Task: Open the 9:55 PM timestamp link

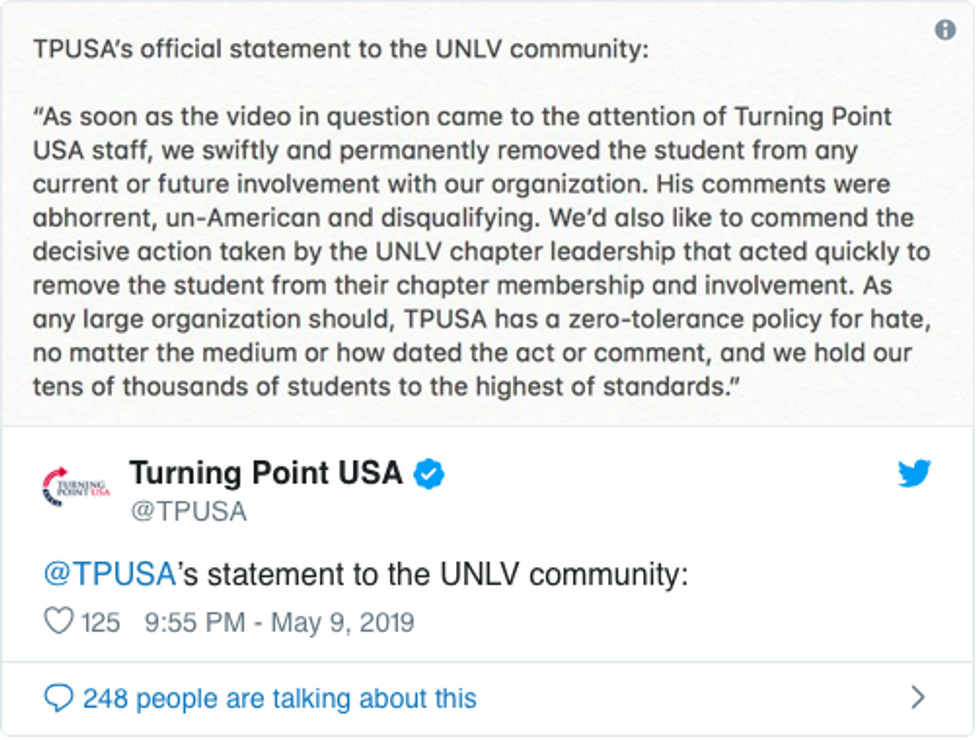Action: [x=195, y=622]
